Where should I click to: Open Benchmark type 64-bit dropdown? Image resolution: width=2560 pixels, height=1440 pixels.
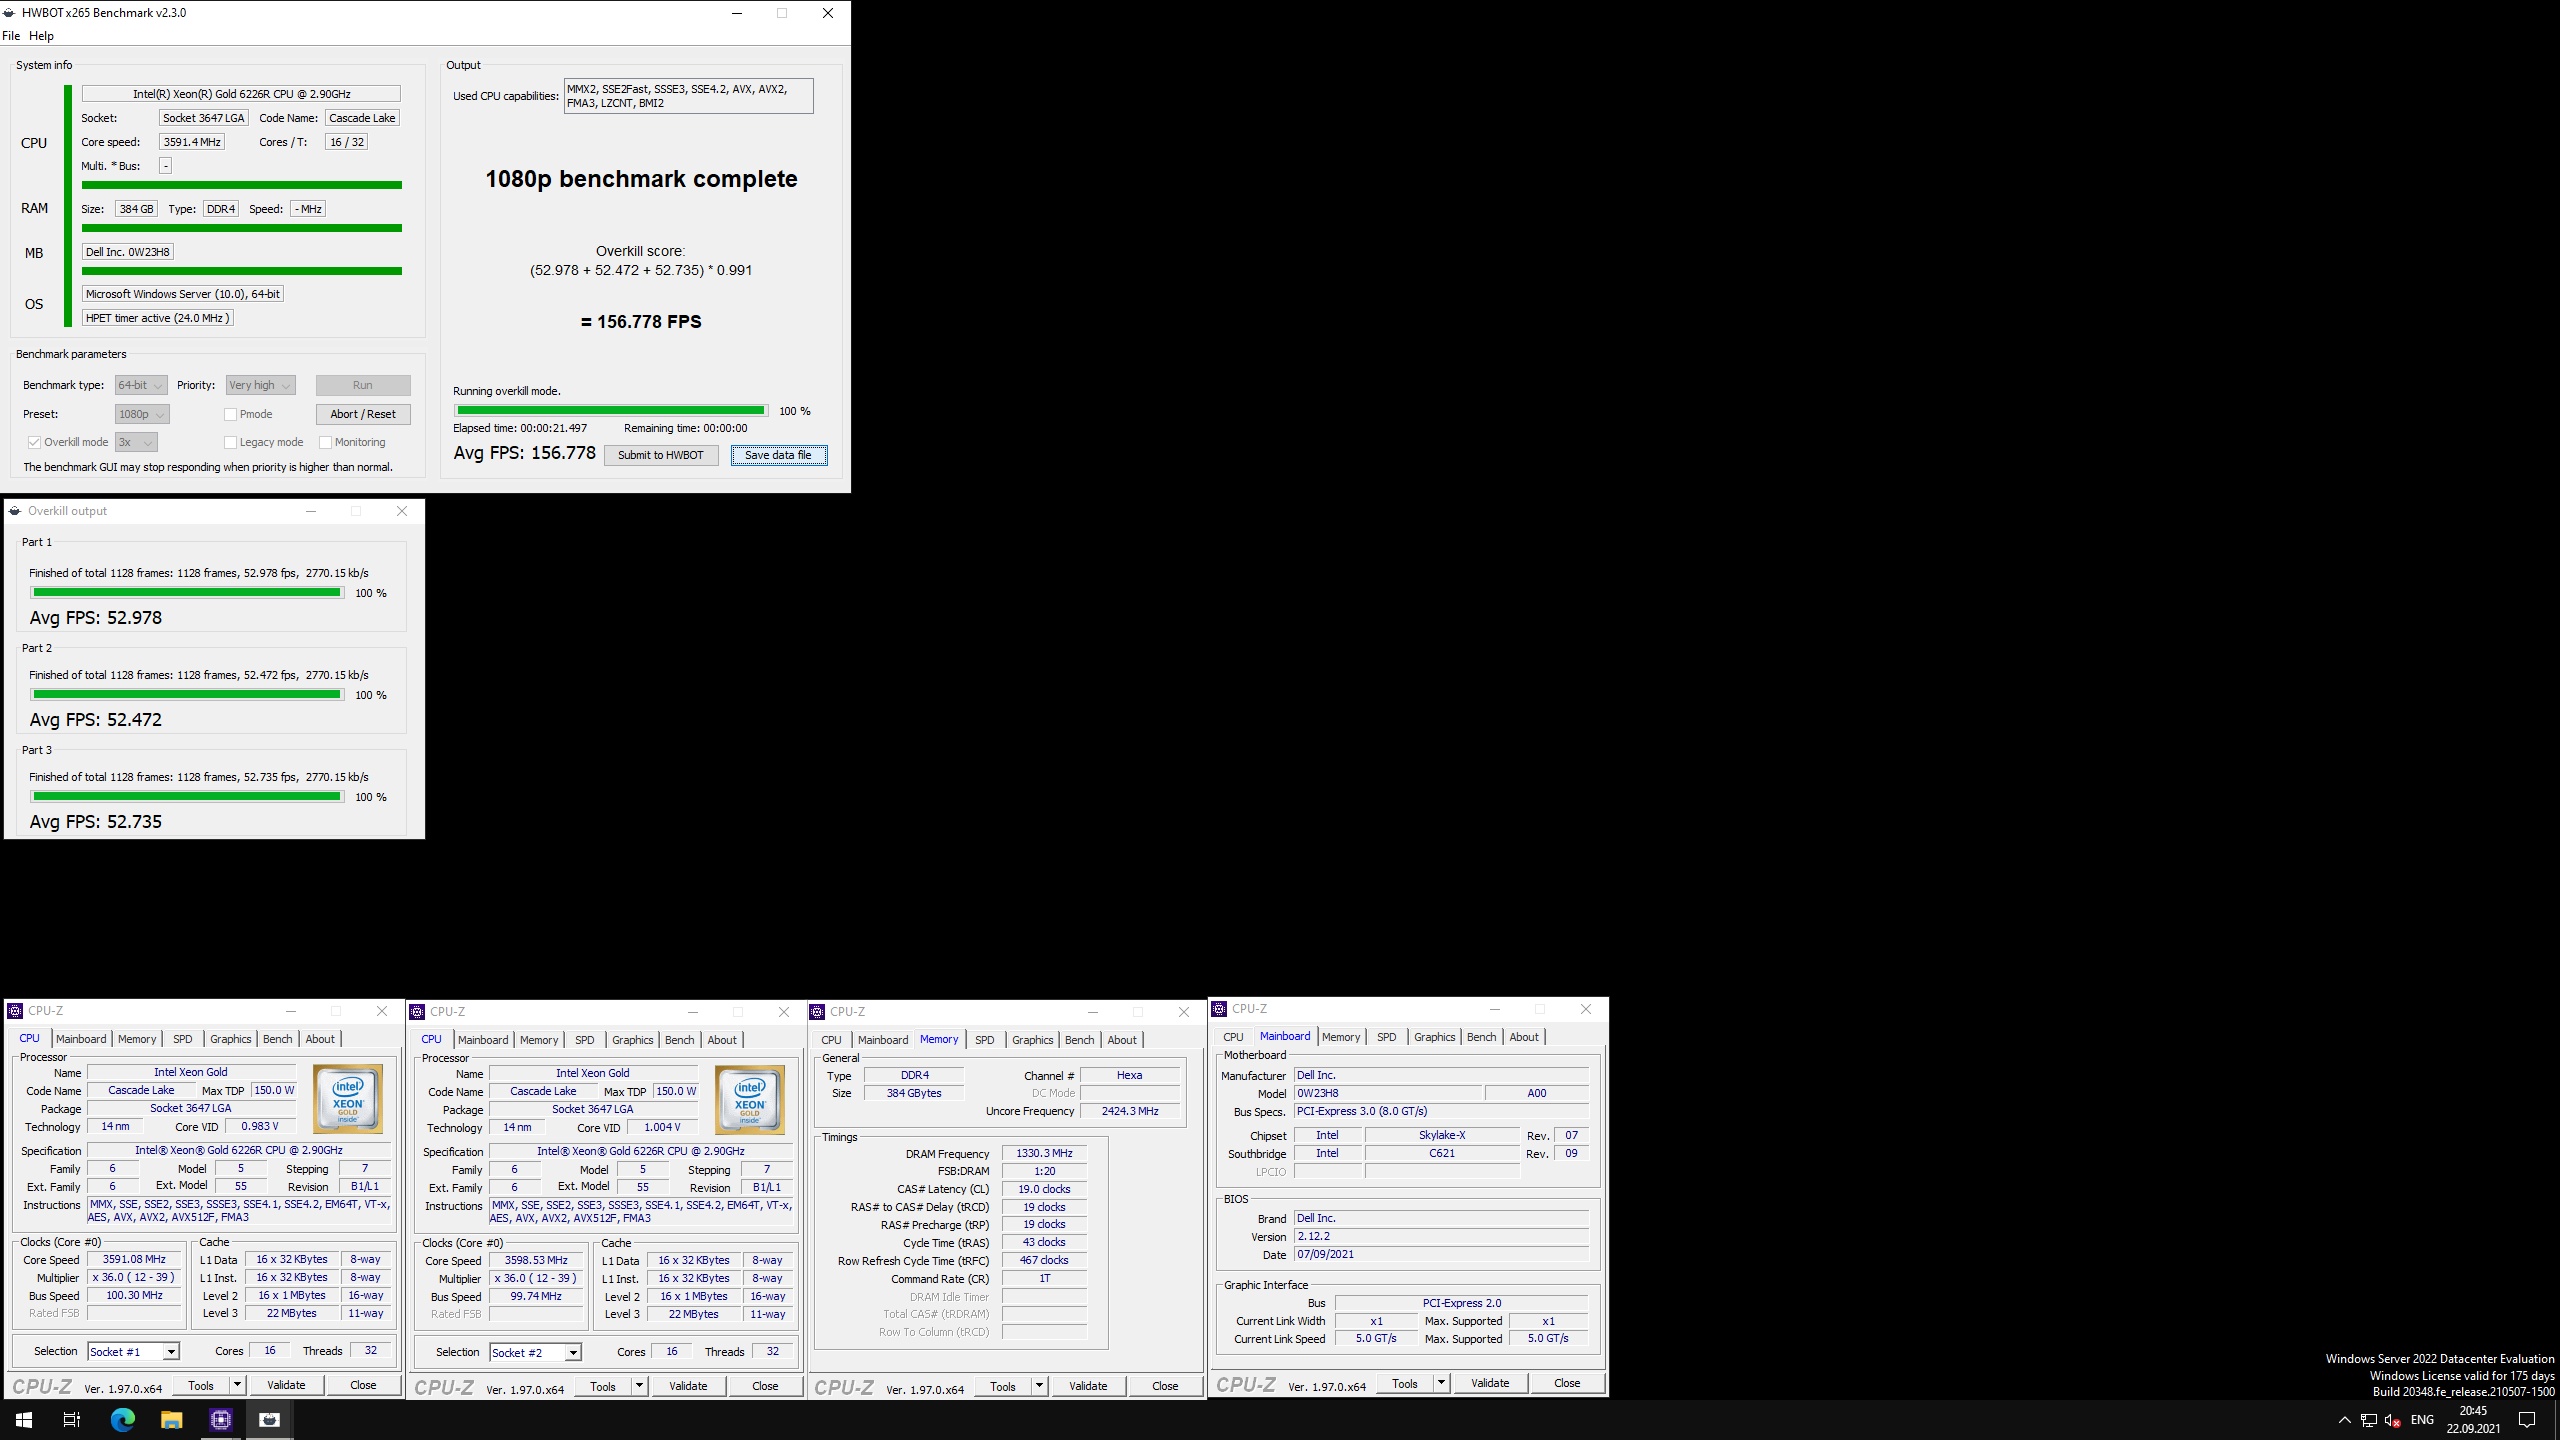tap(141, 385)
